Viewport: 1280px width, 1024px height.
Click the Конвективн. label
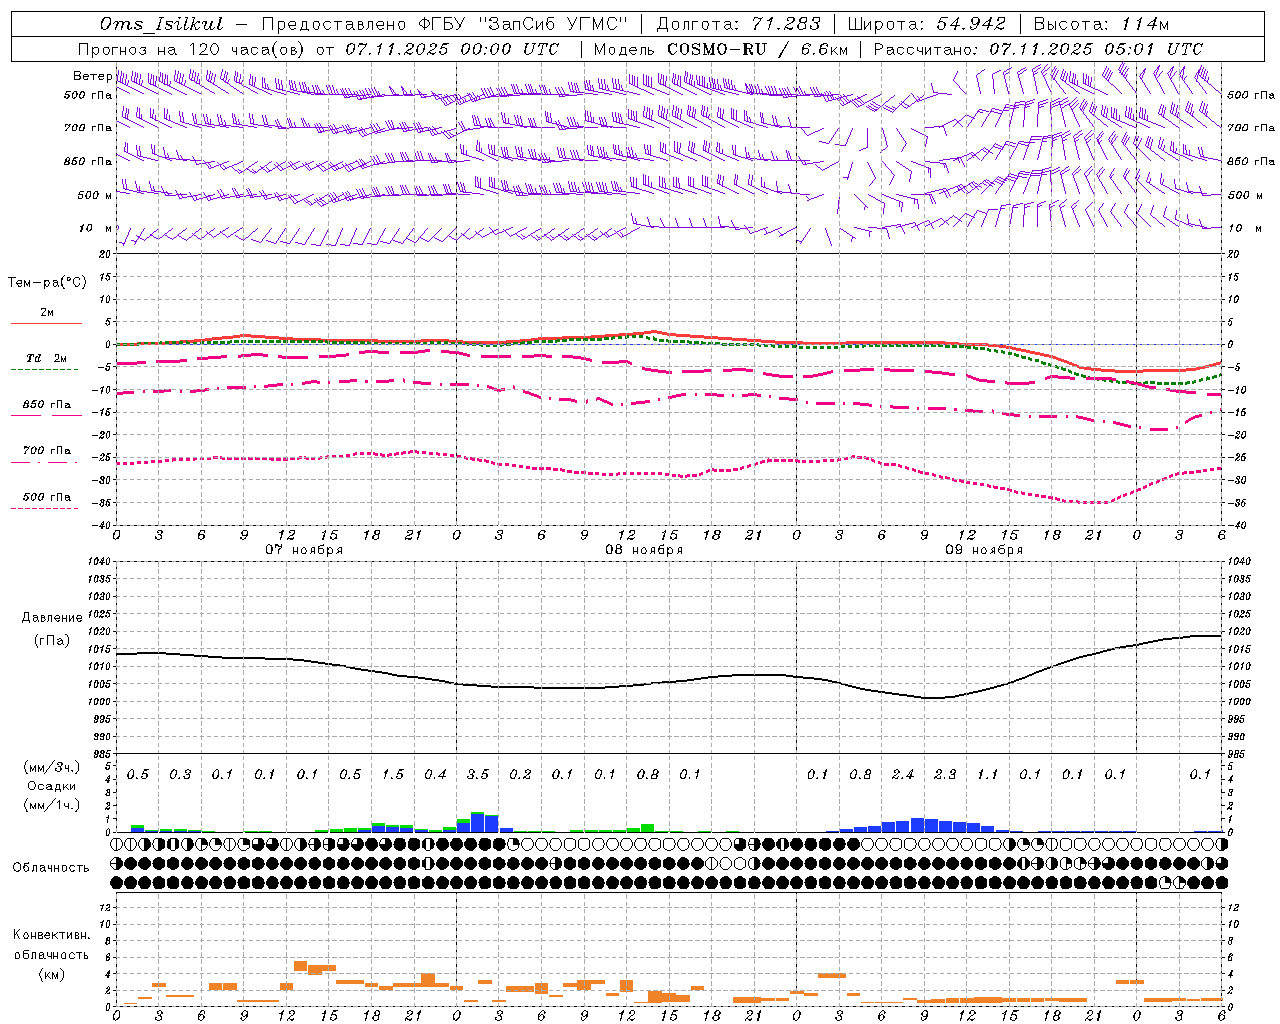point(51,935)
